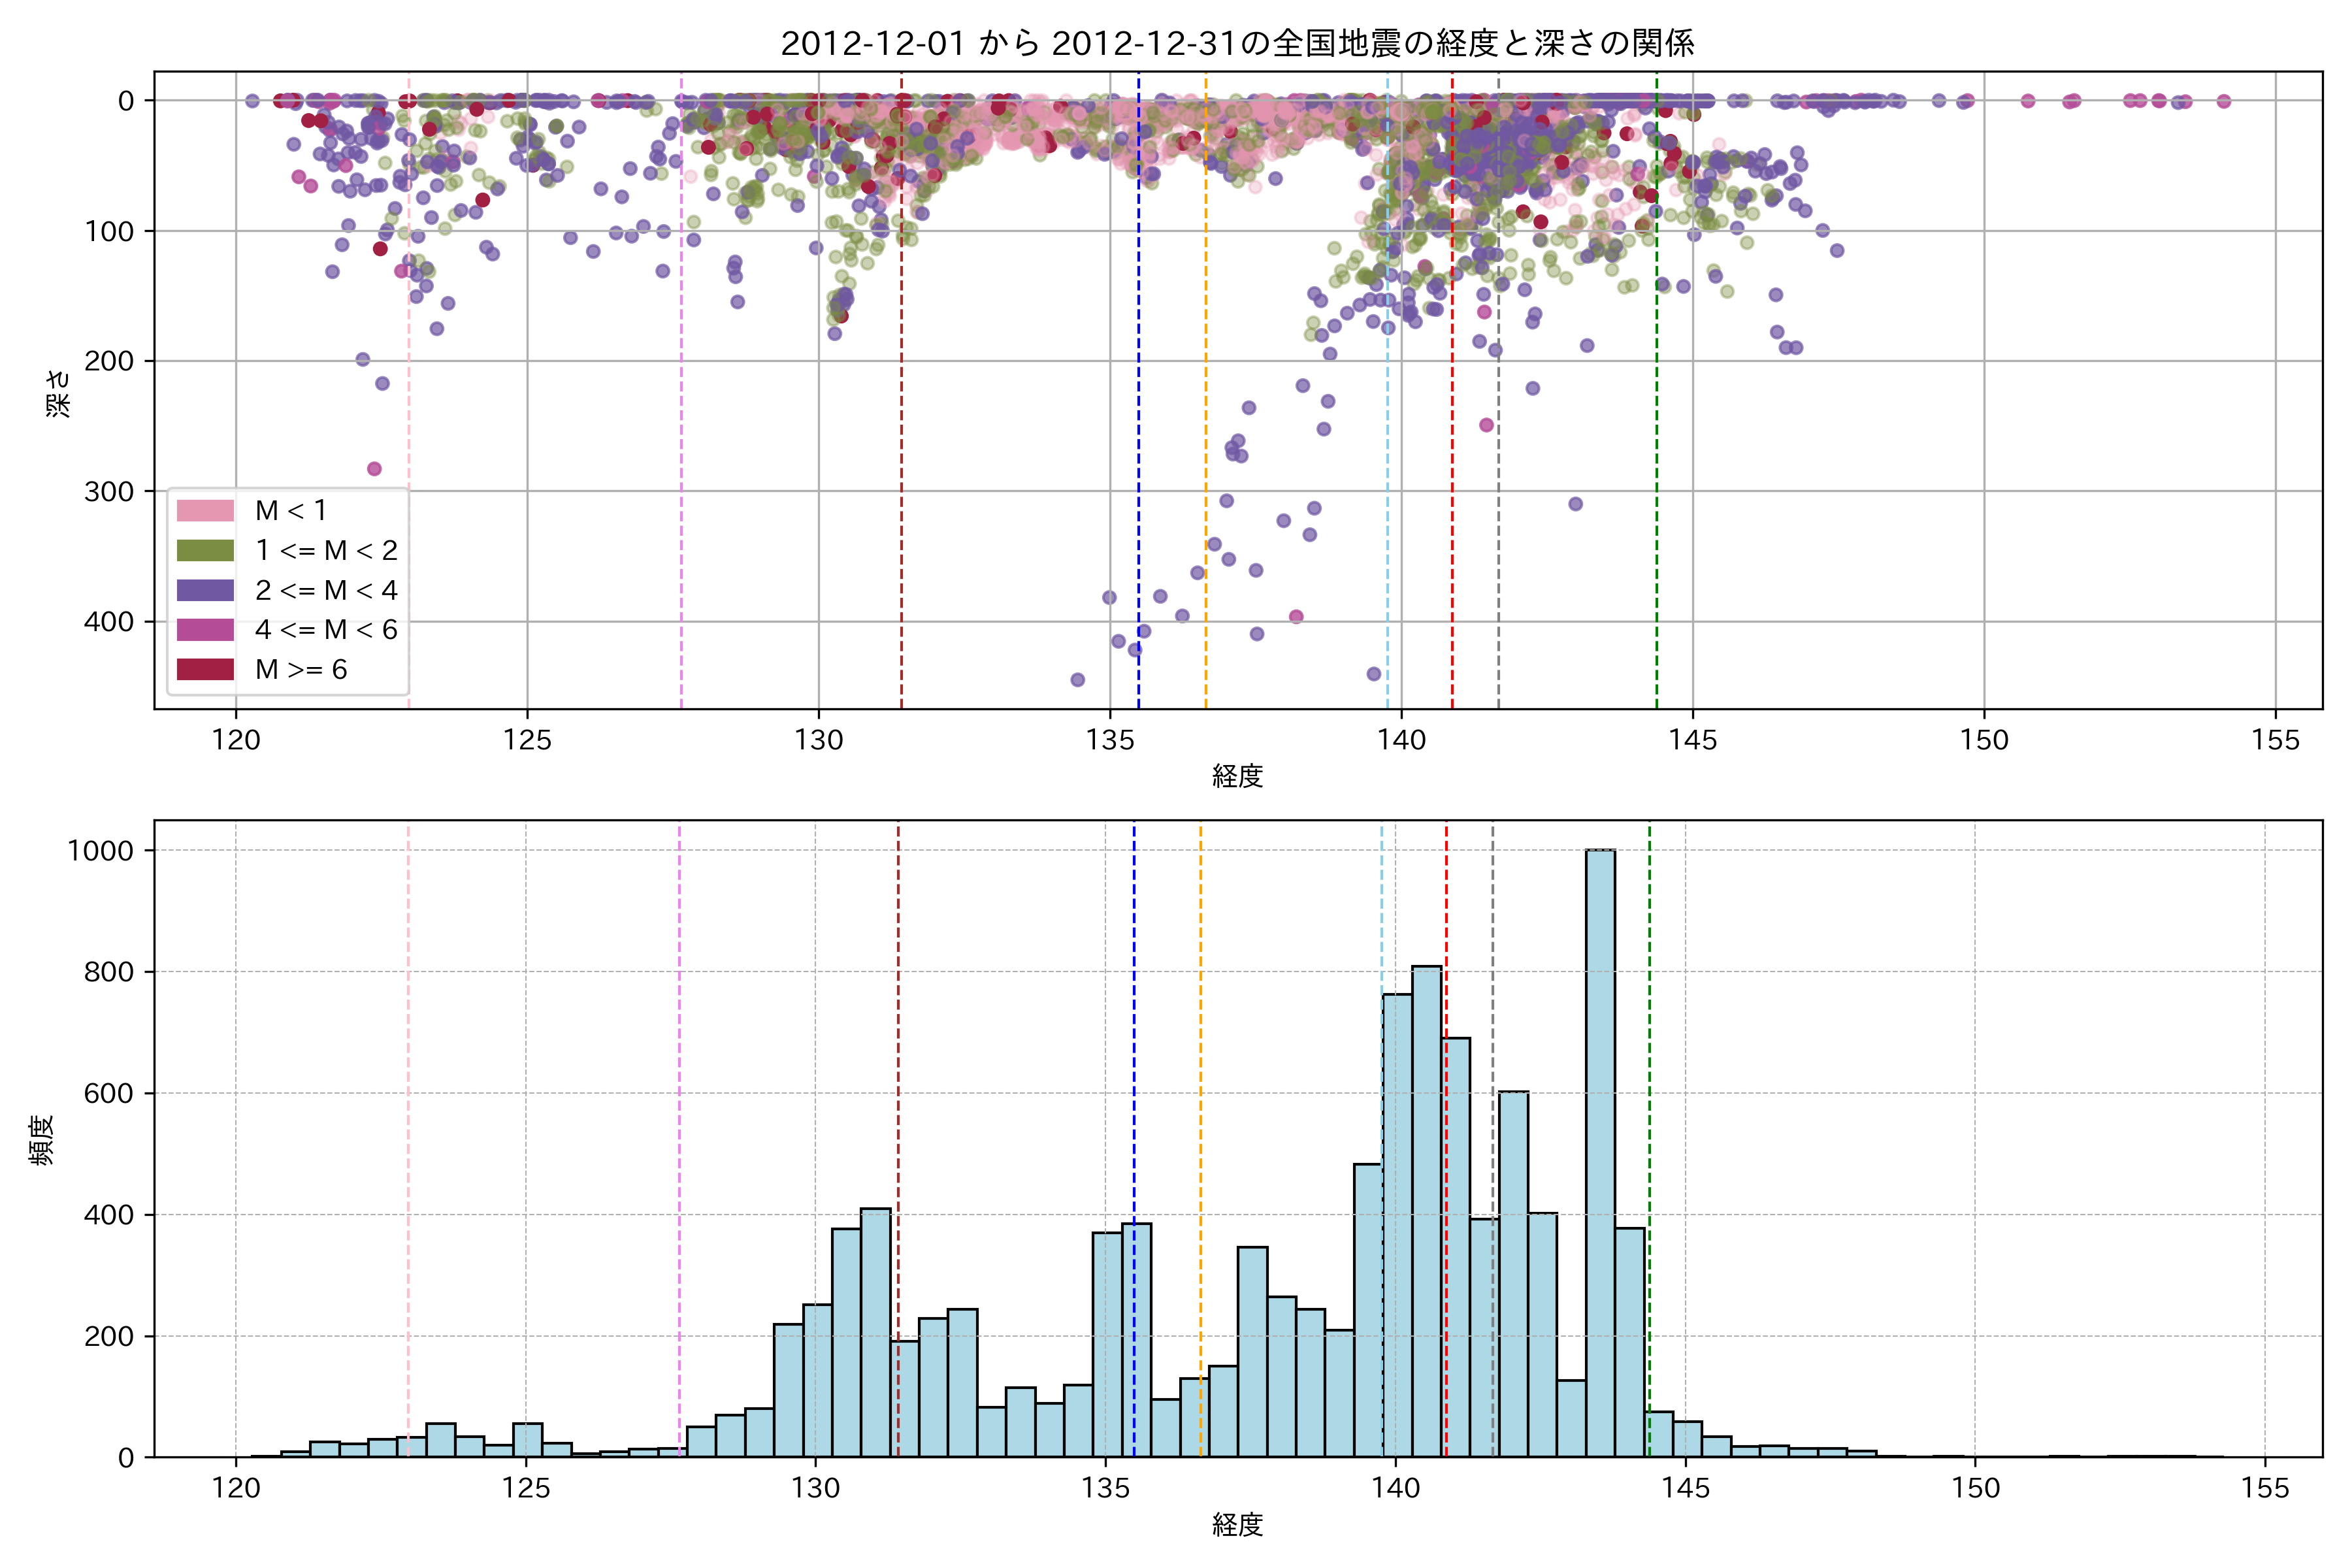Click the magenta 4 <= M < 6 legend swatch
The height and width of the screenshot is (1568, 2352).
point(205,630)
